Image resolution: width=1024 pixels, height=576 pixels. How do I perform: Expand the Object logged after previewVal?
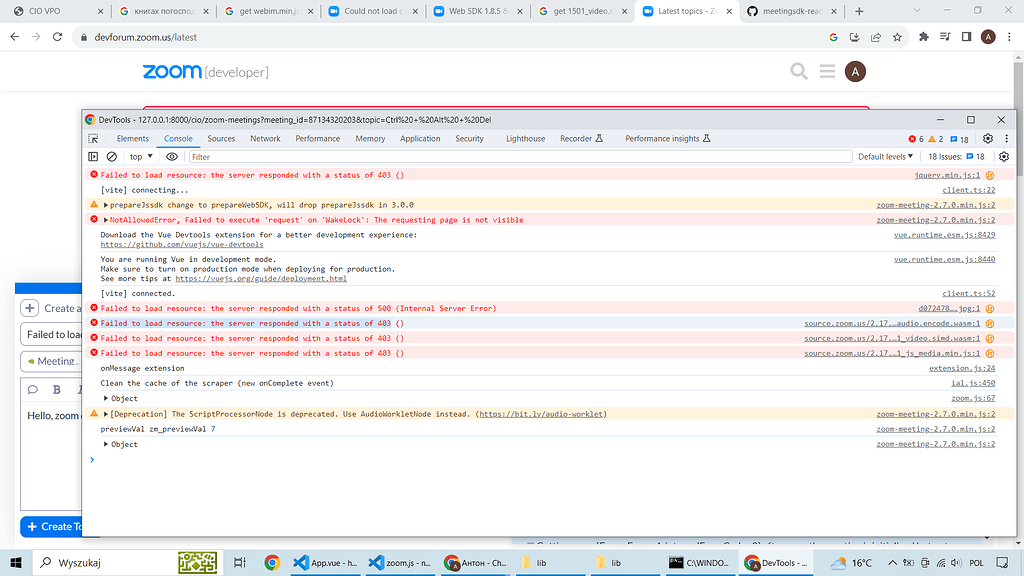click(x=108, y=443)
